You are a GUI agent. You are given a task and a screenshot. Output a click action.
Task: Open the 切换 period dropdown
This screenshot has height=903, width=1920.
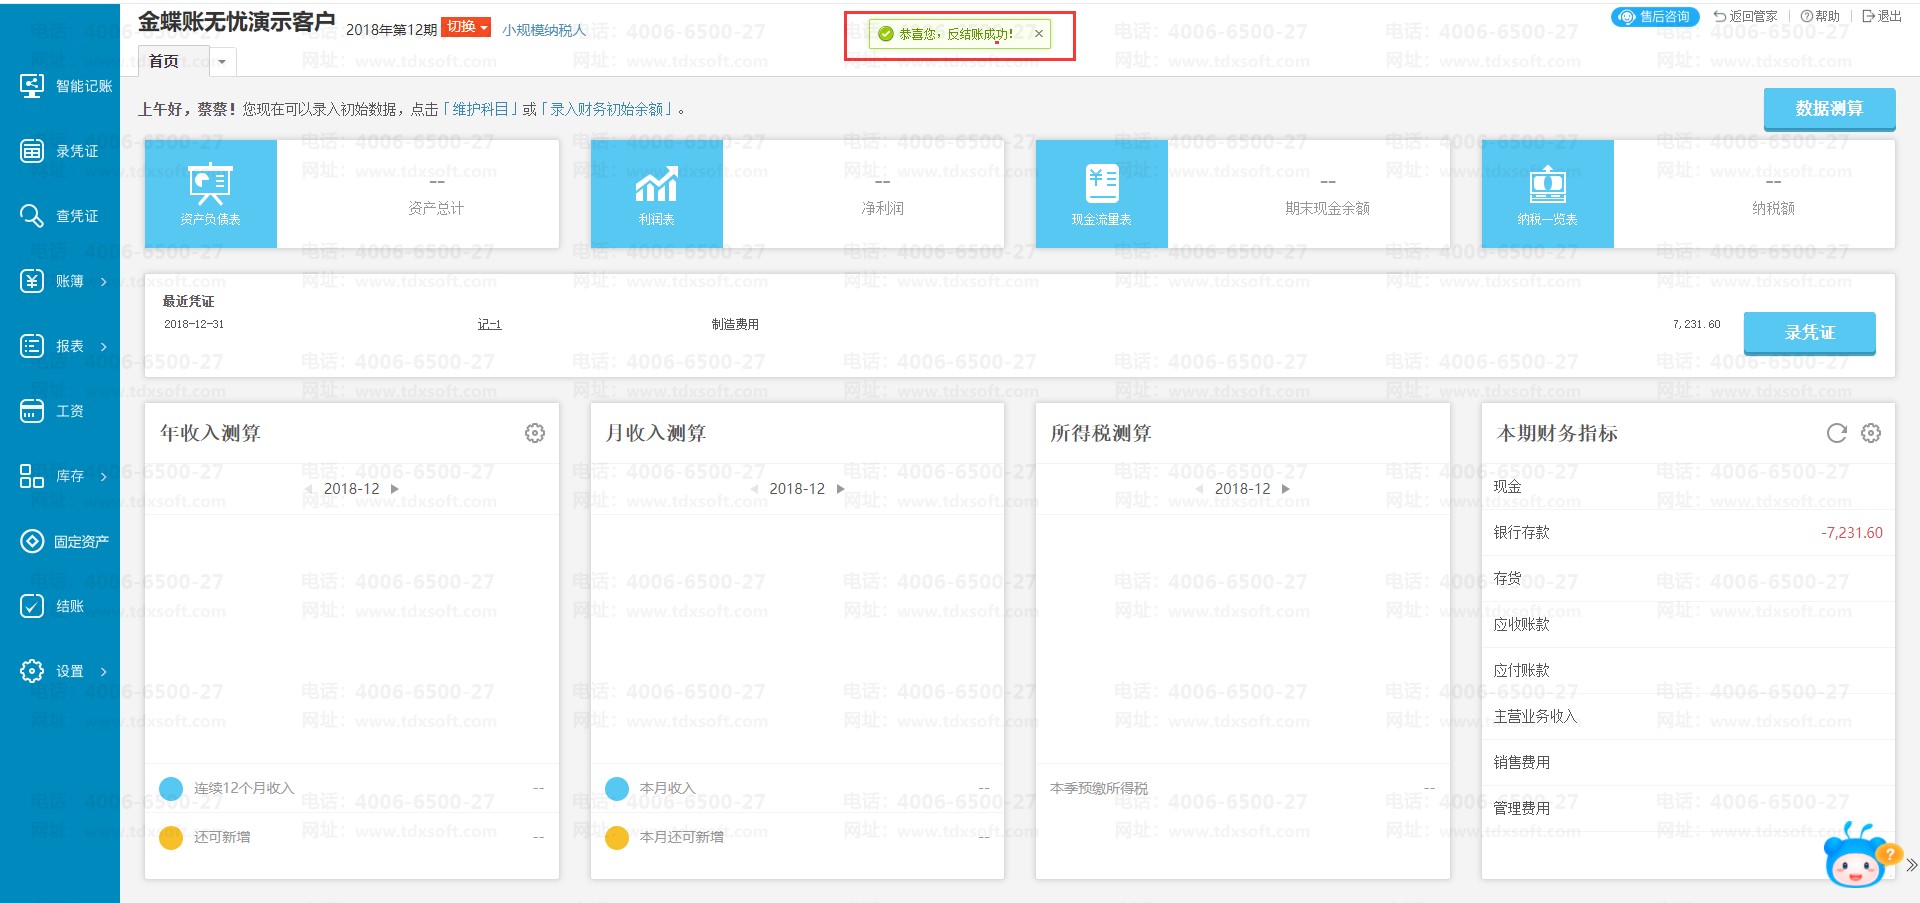(x=466, y=28)
